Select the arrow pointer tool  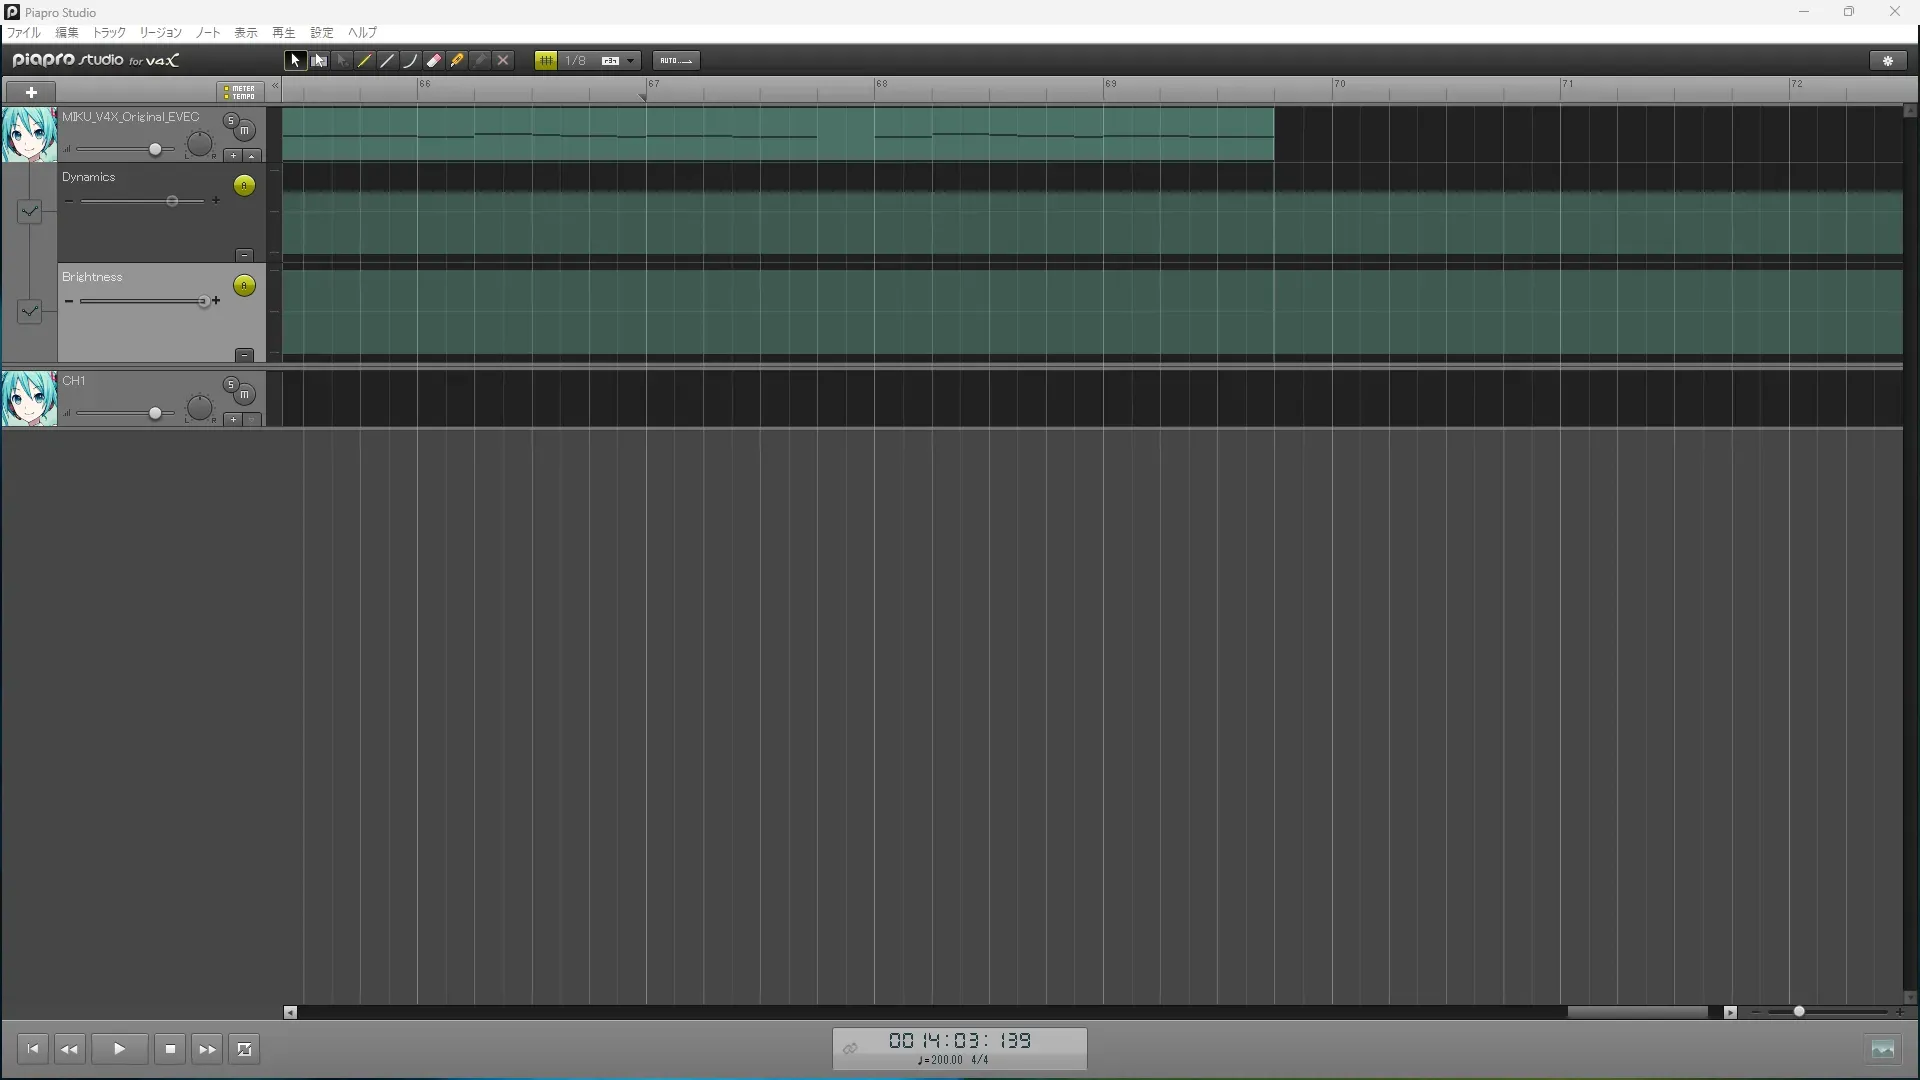[x=295, y=61]
